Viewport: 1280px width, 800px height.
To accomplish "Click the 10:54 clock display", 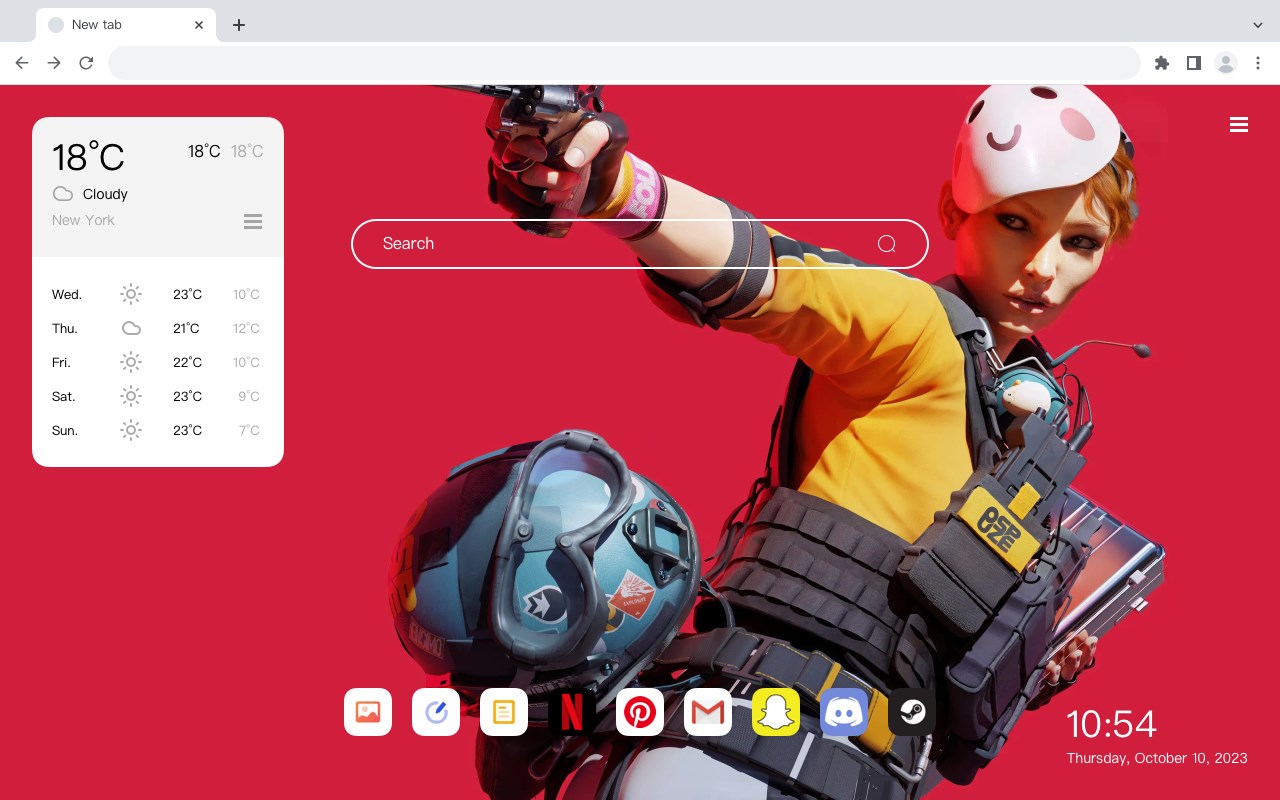I will (x=1111, y=724).
